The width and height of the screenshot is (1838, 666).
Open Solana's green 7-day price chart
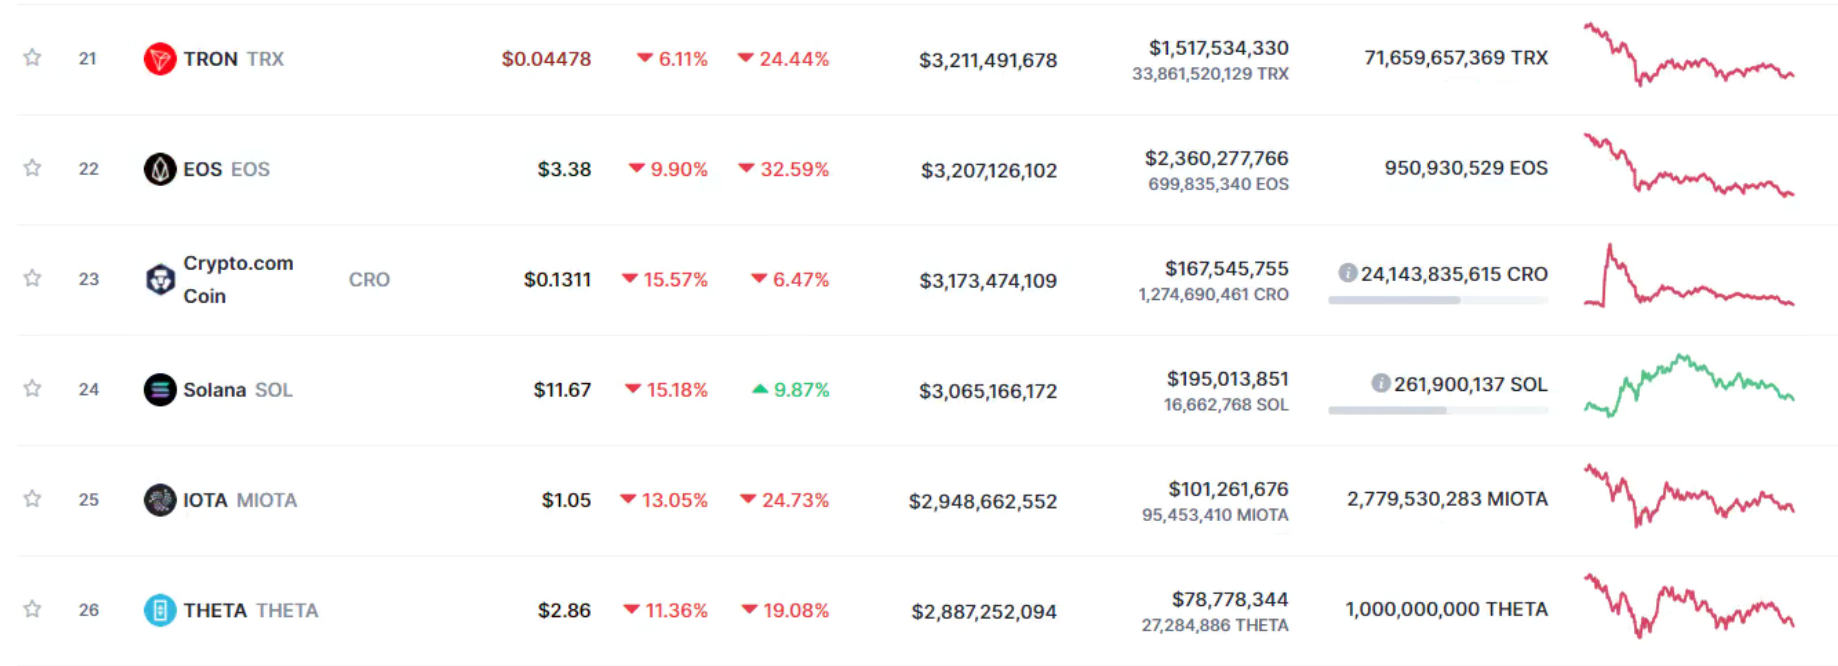click(x=1689, y=385)
